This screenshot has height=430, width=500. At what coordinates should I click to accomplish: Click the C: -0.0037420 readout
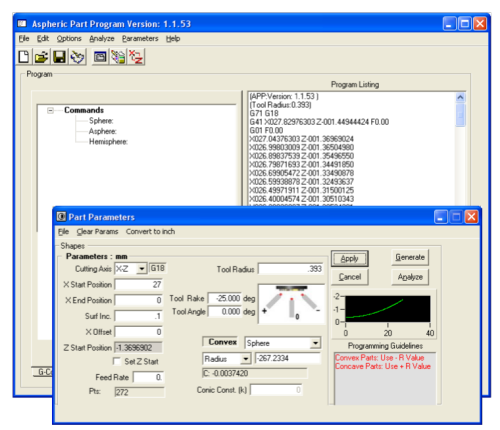point(255,373)
